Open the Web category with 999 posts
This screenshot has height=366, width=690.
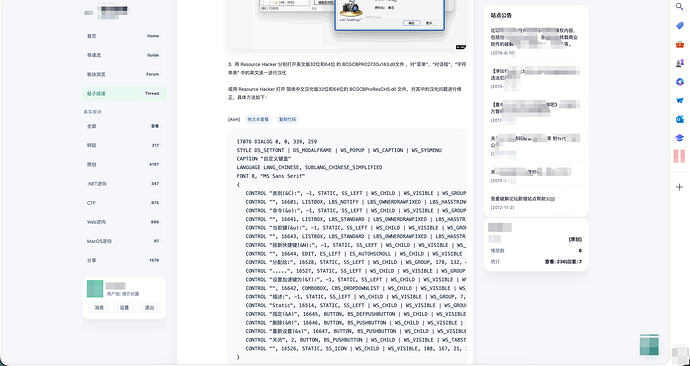(x=124, y=222)
